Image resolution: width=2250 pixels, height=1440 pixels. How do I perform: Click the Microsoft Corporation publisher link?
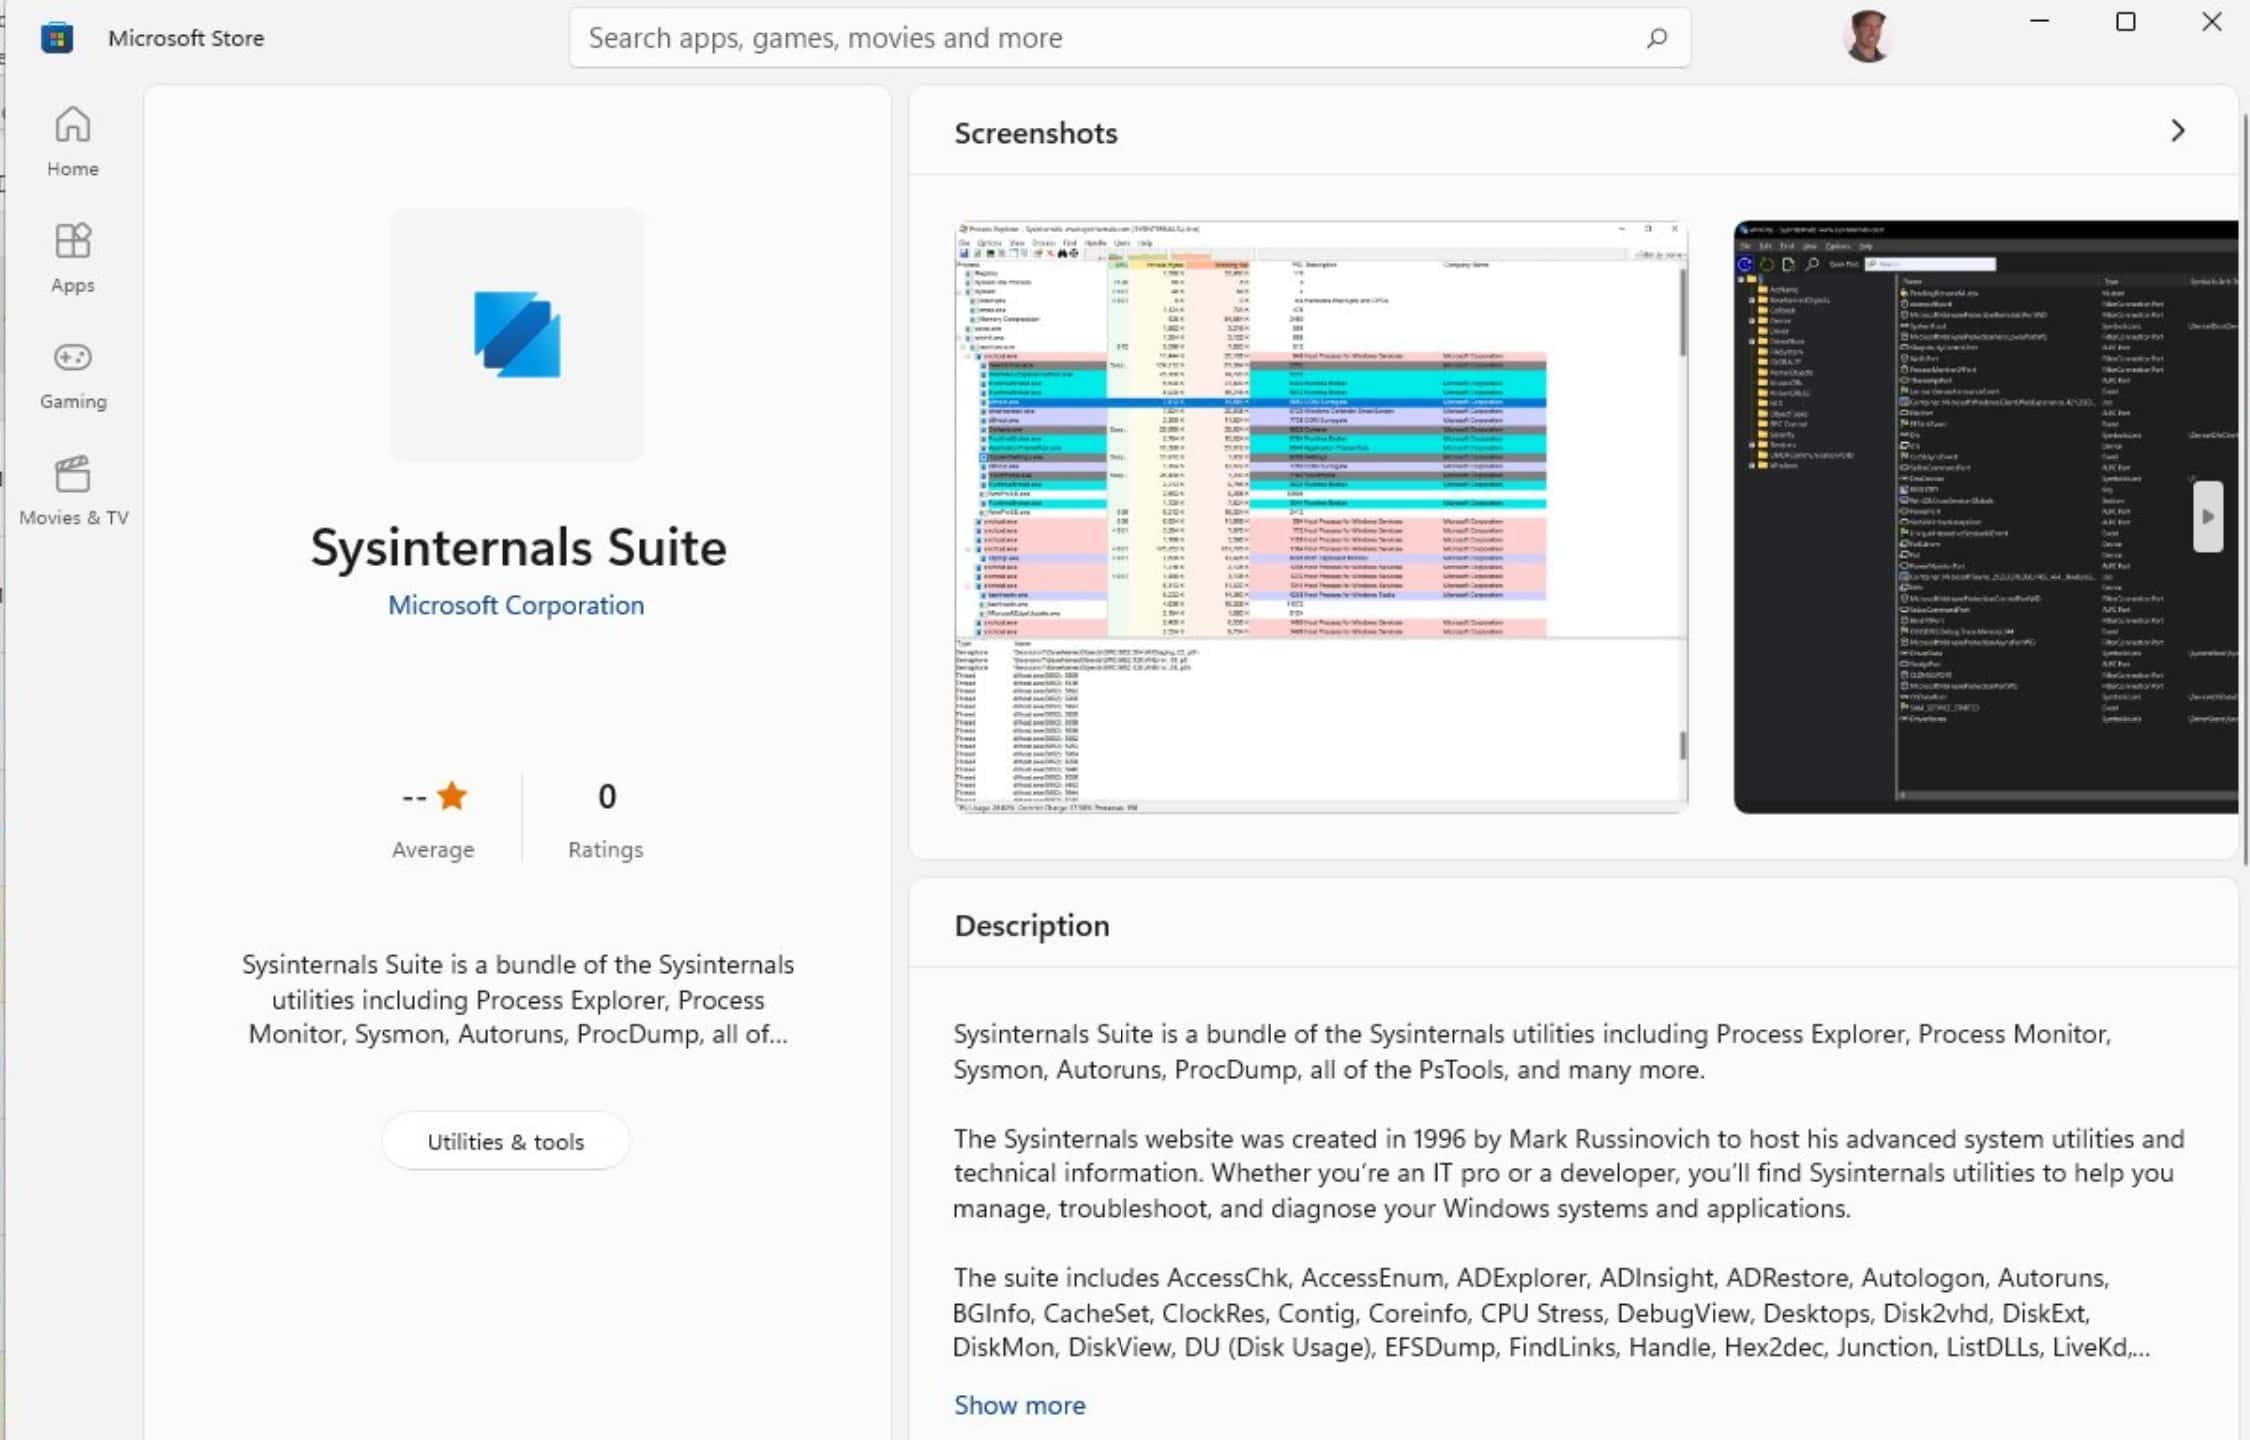tap(517, 604)
